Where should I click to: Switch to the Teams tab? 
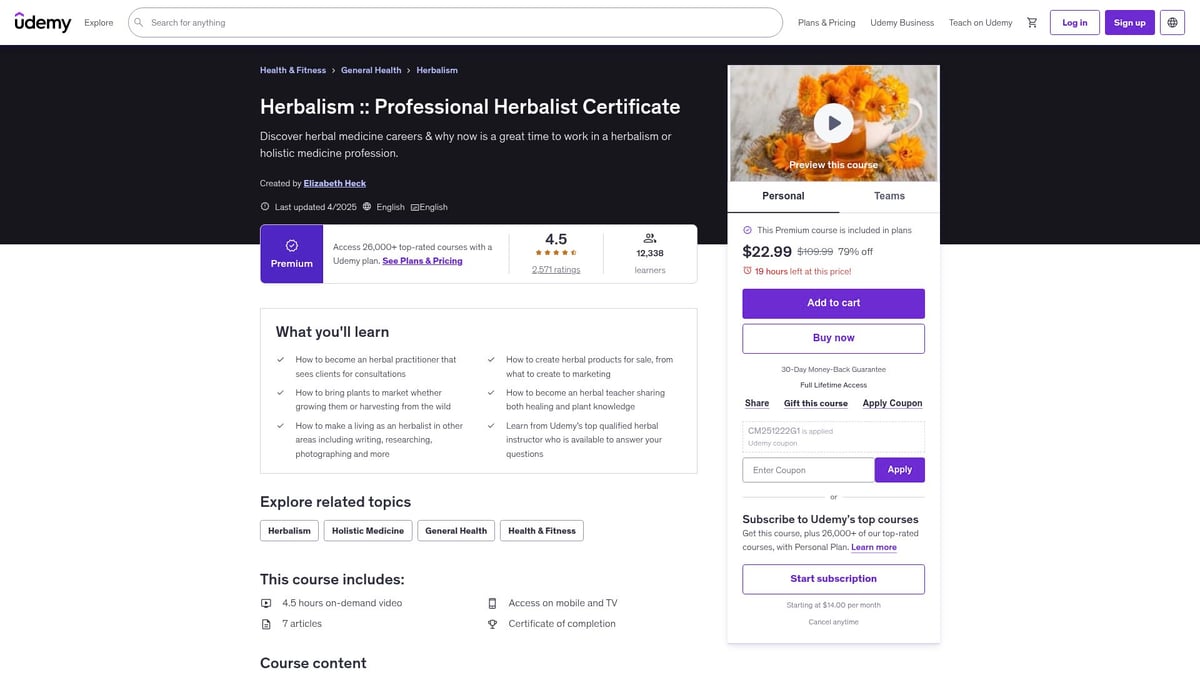(888, 196)
